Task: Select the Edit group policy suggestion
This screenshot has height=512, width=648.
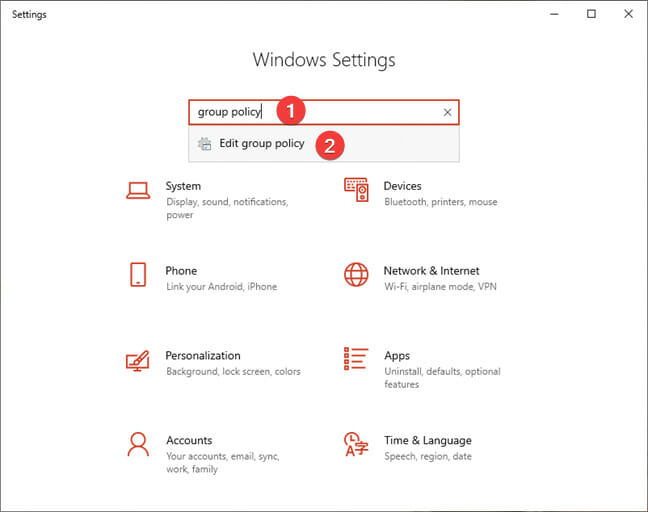Action: (x=324, y=144)
